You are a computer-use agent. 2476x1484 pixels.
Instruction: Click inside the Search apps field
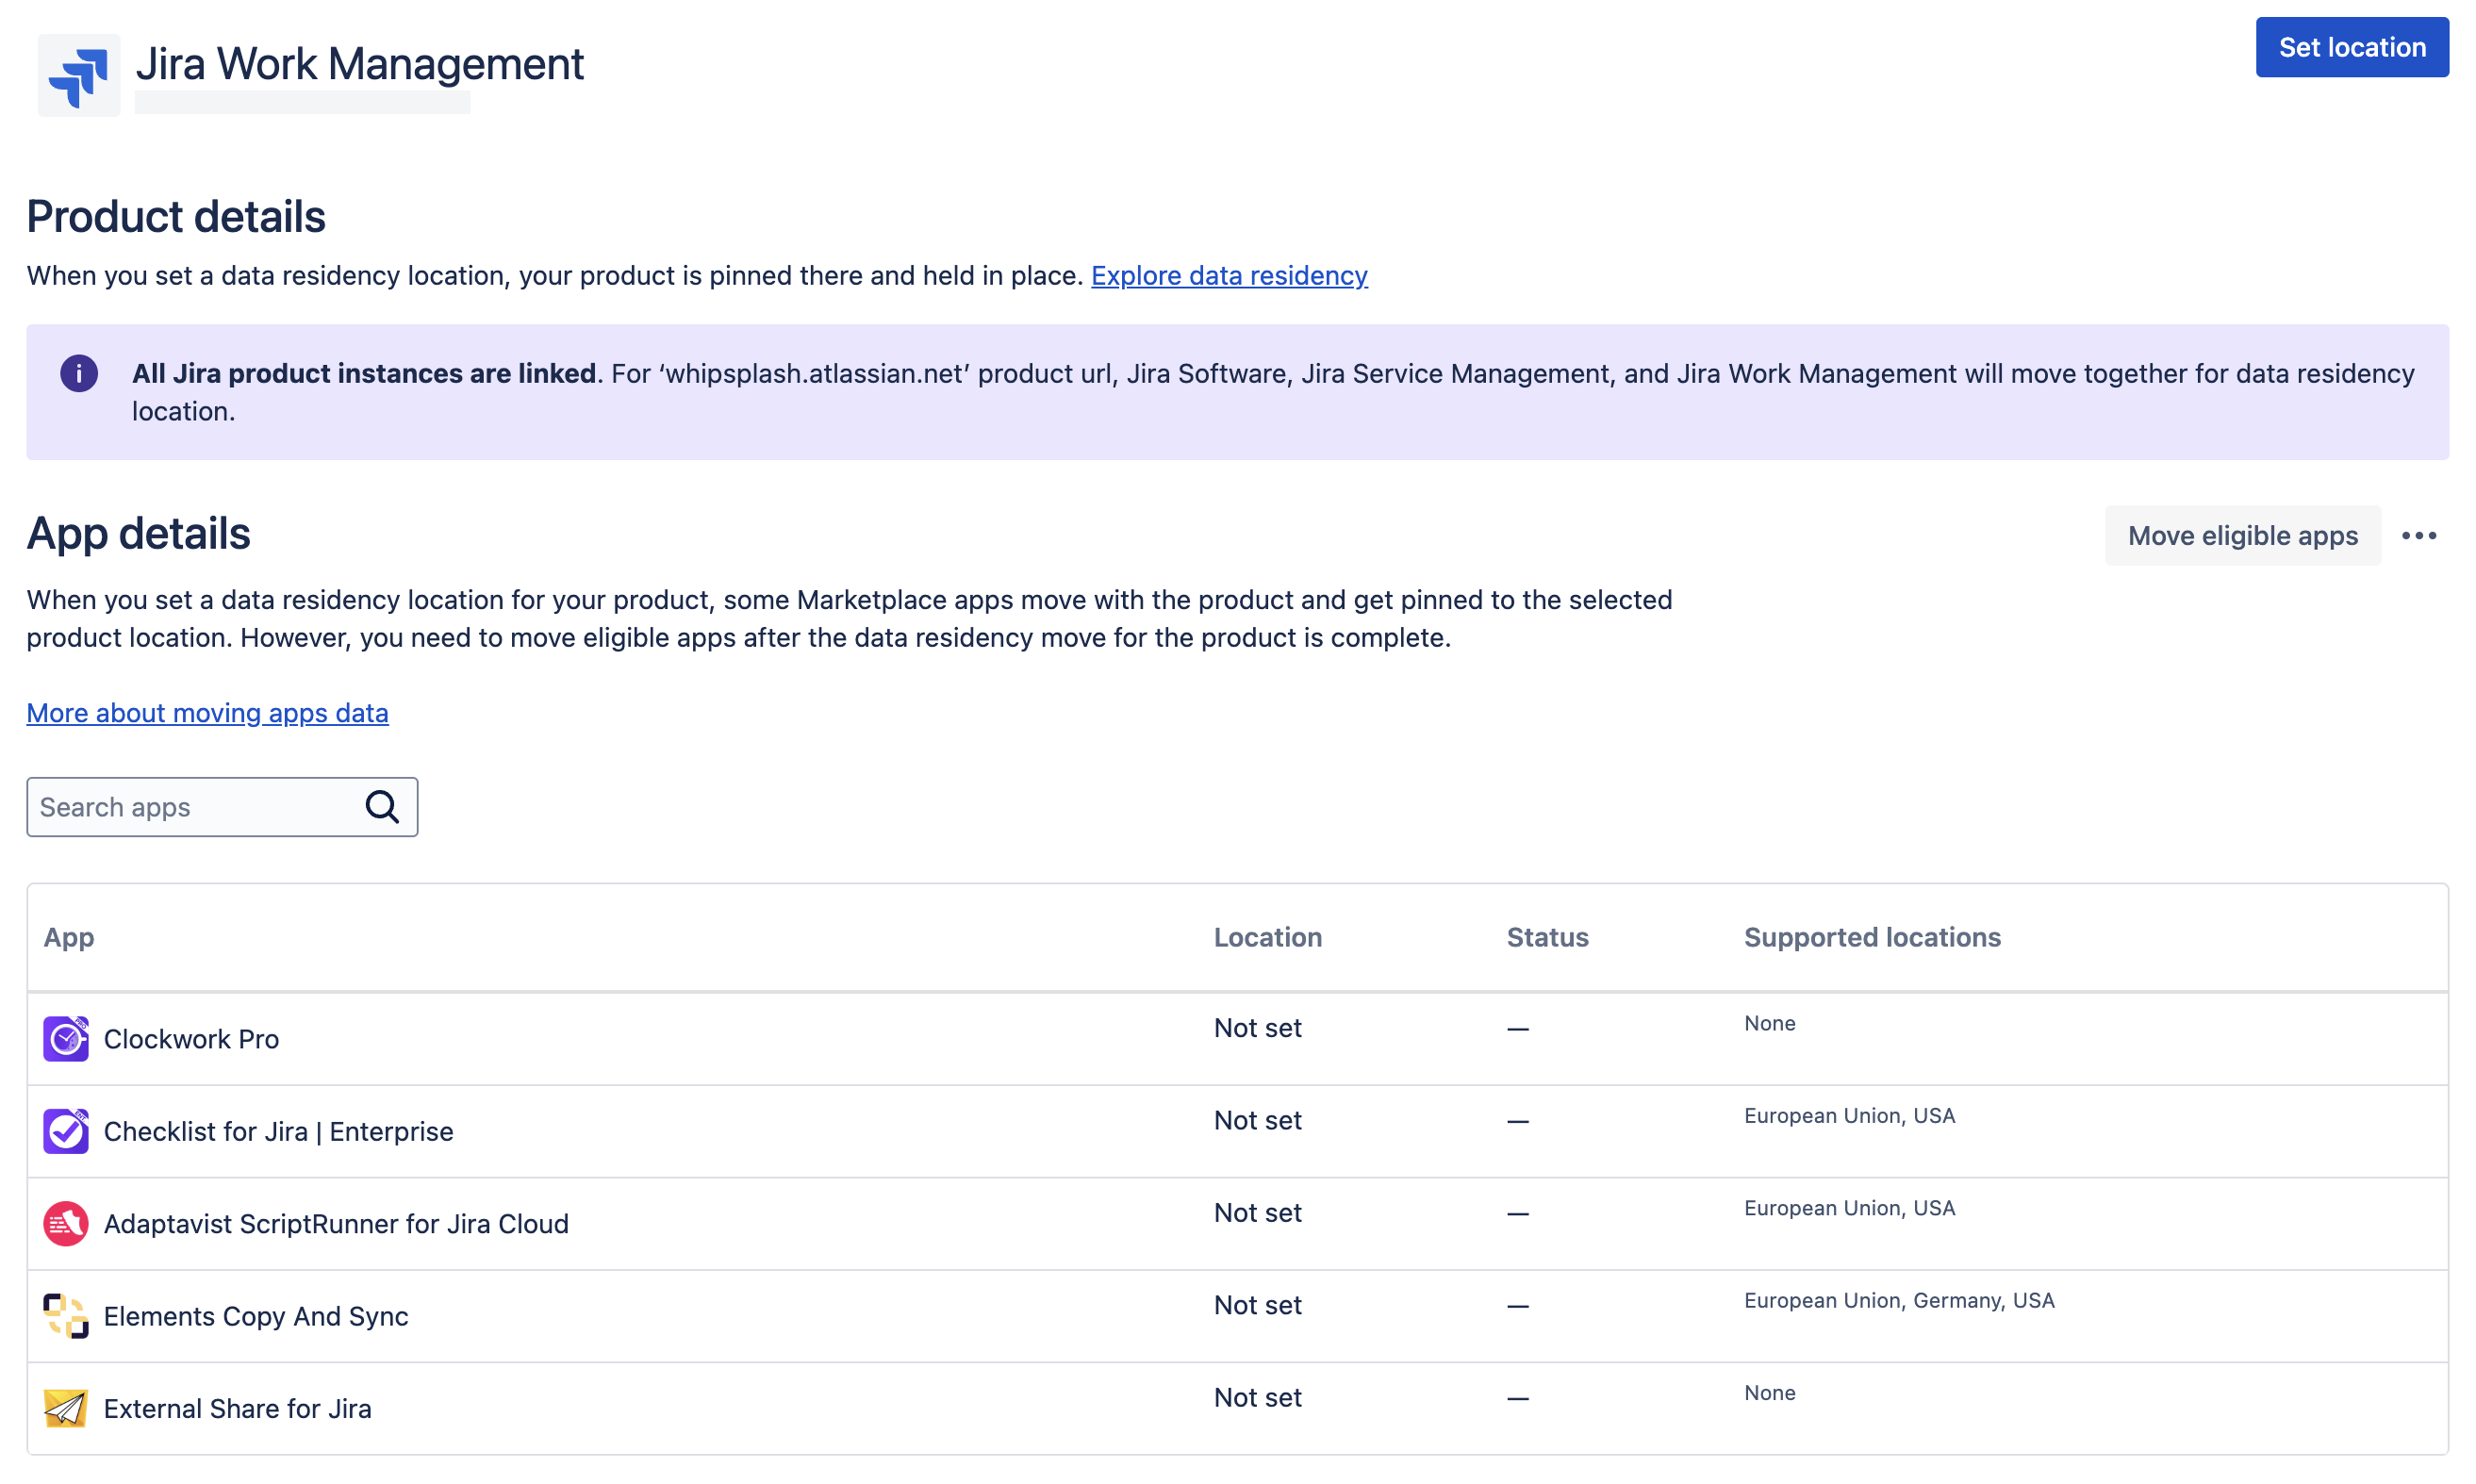coord(180,806)
